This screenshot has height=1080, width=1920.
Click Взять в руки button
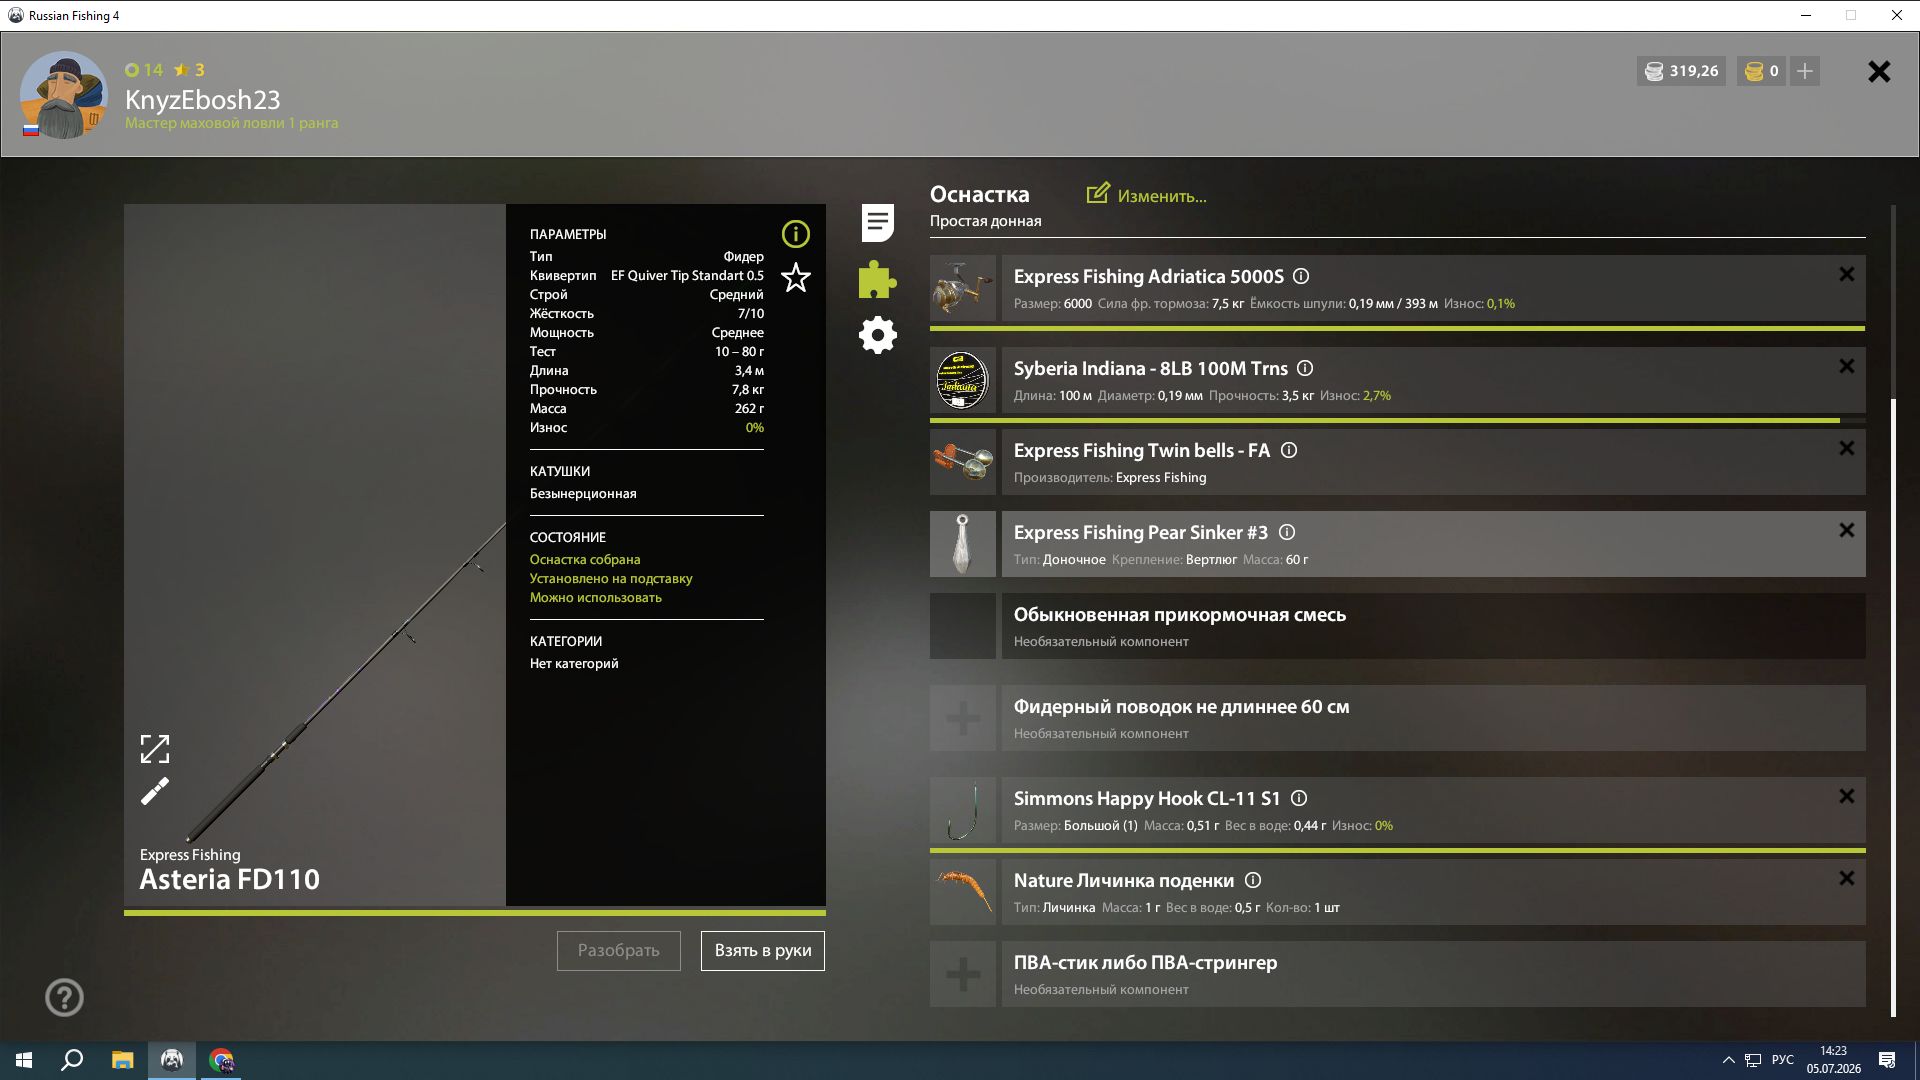[763, 950]
